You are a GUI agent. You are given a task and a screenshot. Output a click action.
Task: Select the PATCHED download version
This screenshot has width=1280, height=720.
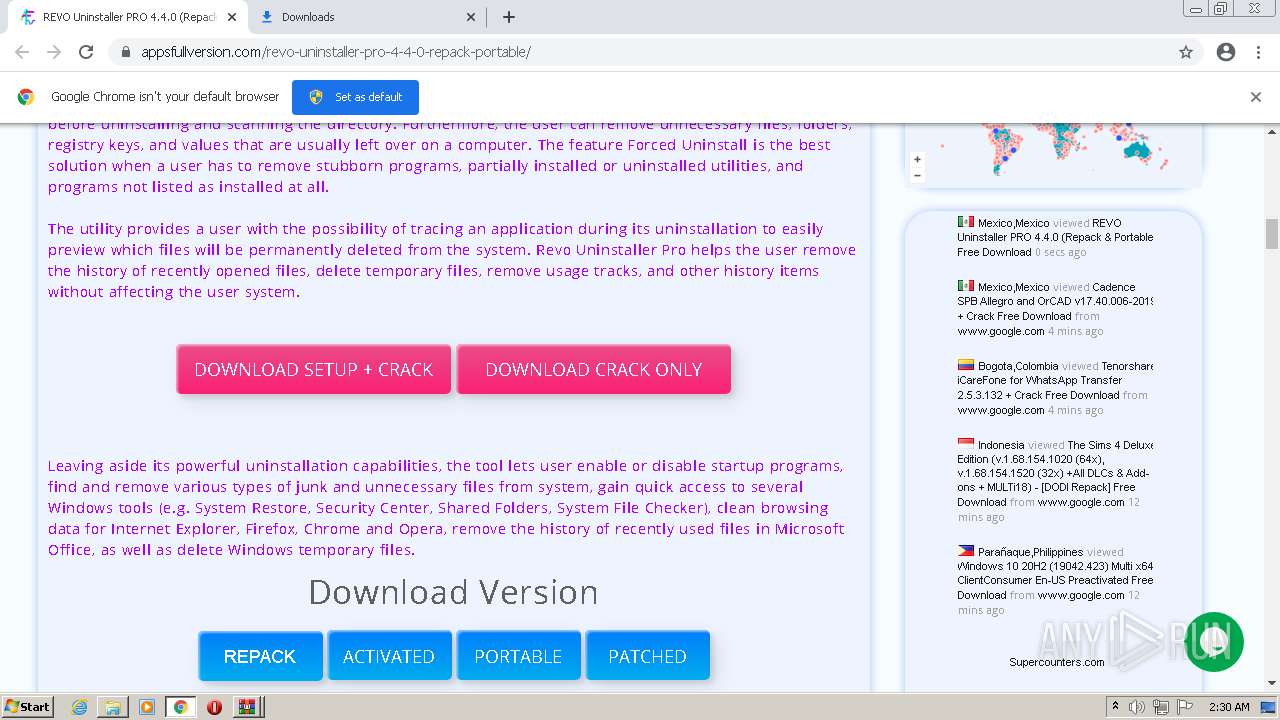[x=648, y=656]
